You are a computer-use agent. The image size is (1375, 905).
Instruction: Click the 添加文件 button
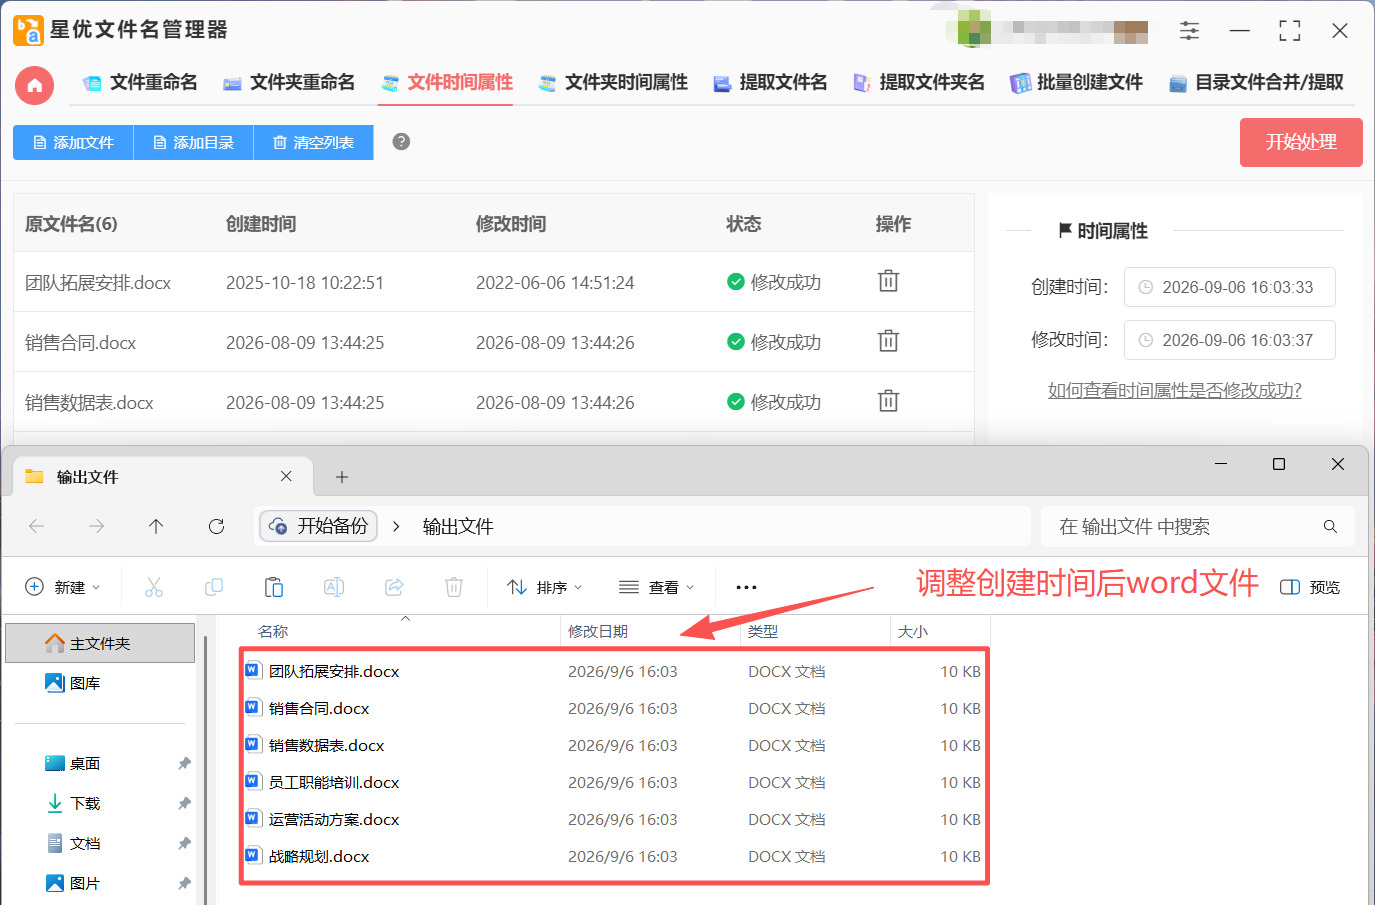tap(73, 142)
